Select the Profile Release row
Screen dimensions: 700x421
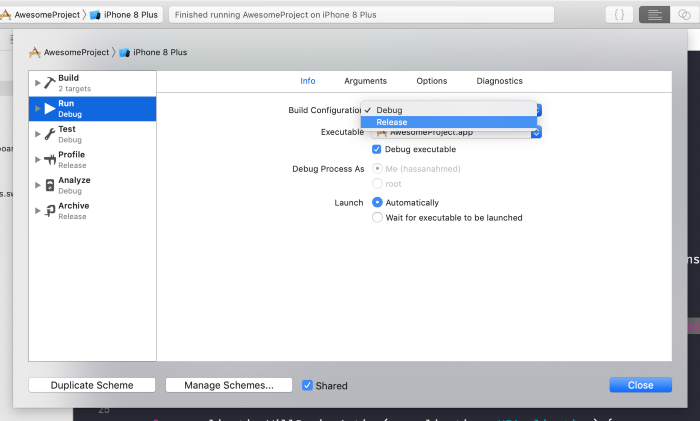[92, 159]
